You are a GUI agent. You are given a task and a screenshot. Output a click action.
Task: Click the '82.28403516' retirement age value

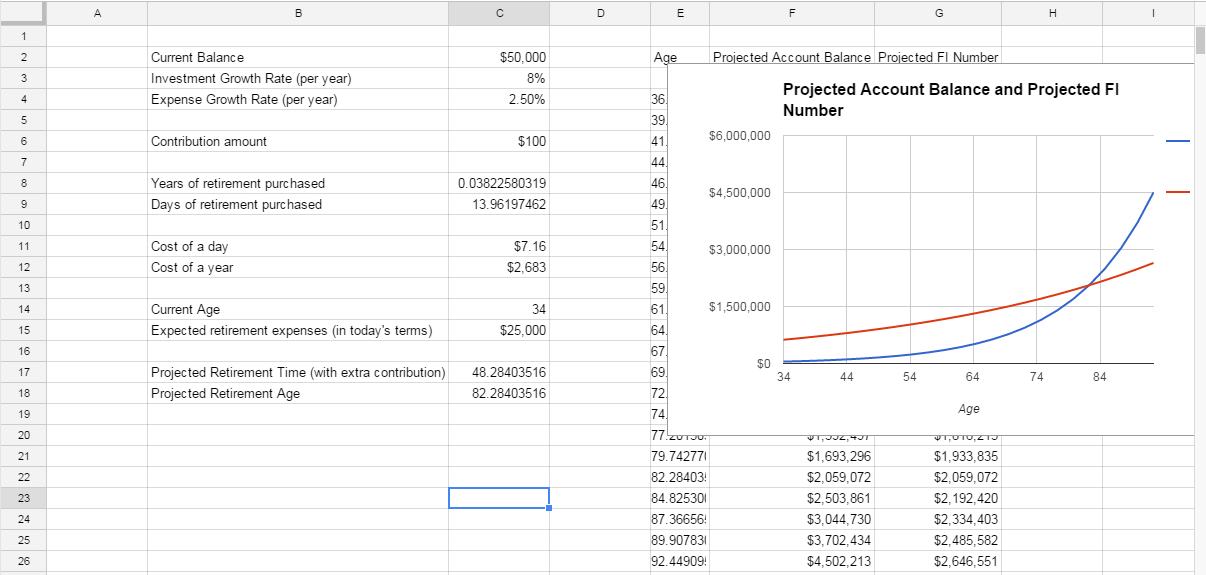[499, 393]
